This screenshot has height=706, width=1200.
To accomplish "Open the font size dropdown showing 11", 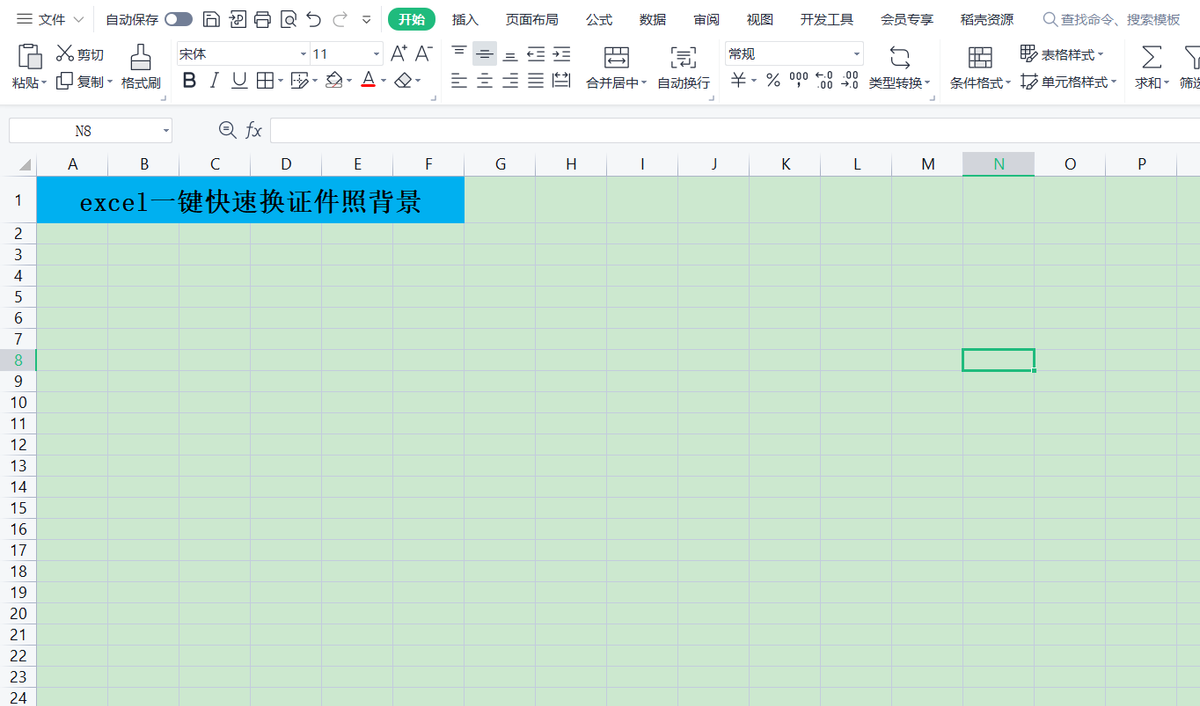I will pyautogui.click(x=377, y=54).
